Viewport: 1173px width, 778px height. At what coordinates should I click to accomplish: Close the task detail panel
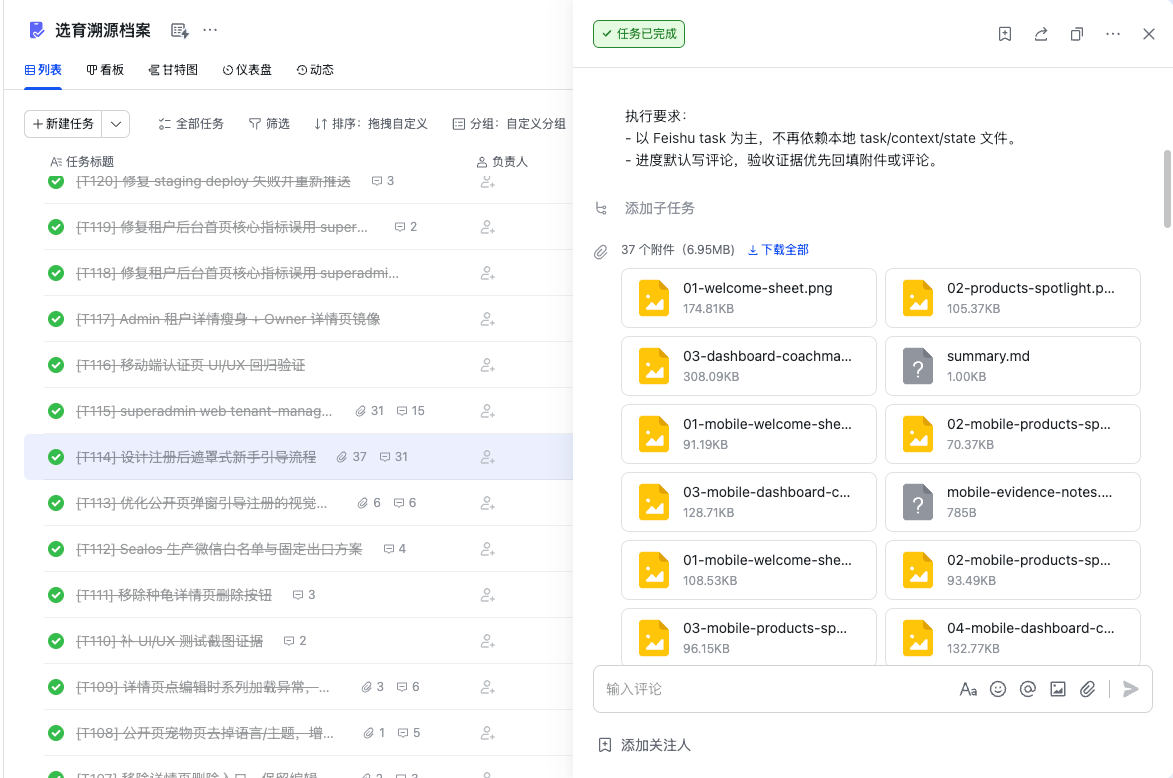1148,34
